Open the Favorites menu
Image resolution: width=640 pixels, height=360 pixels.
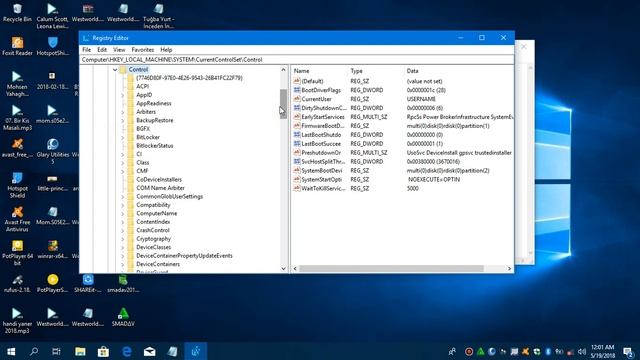tap(142, 49)
